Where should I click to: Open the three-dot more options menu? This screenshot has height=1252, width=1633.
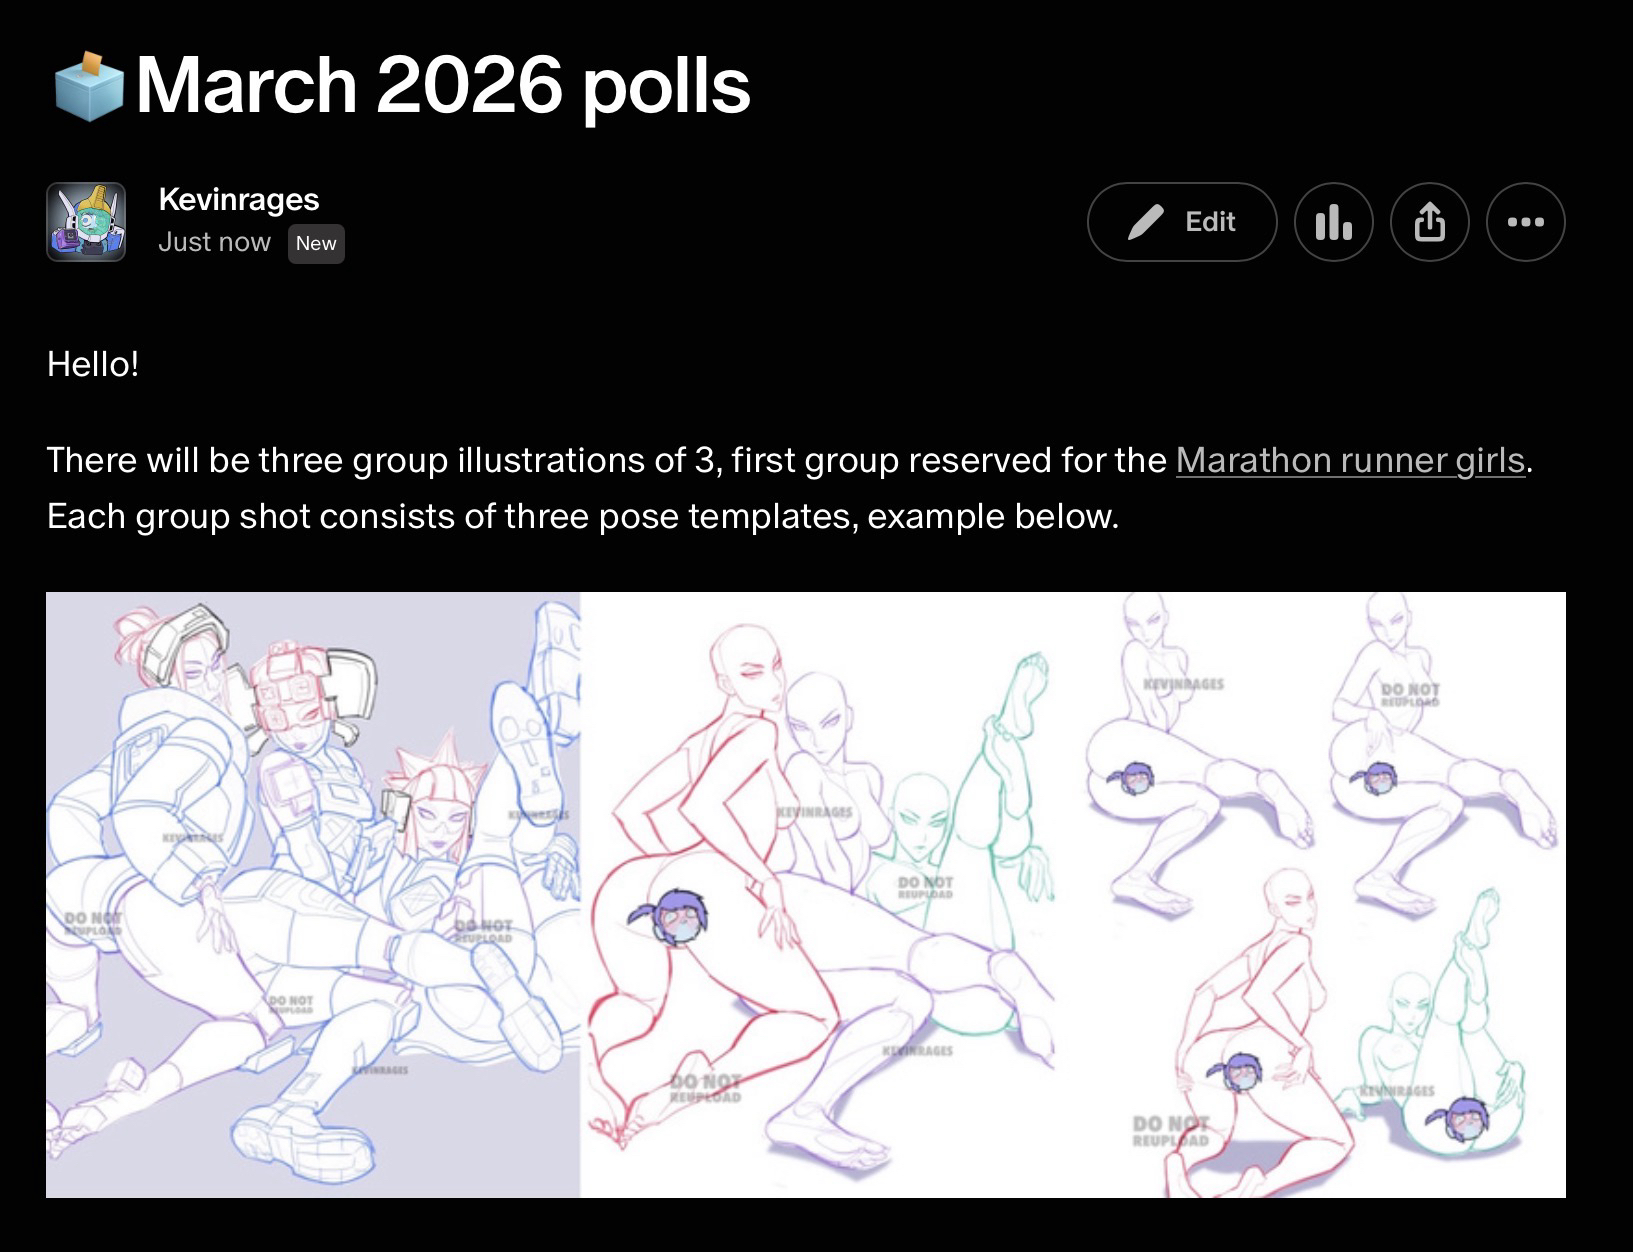click(x=1525, y=222)
